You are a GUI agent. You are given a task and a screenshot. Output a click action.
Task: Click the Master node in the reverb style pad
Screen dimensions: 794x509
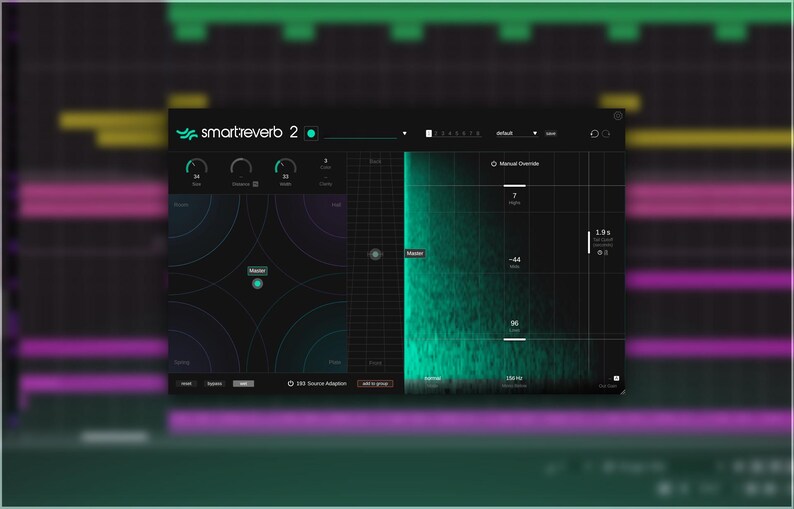(x=257, y=284)
